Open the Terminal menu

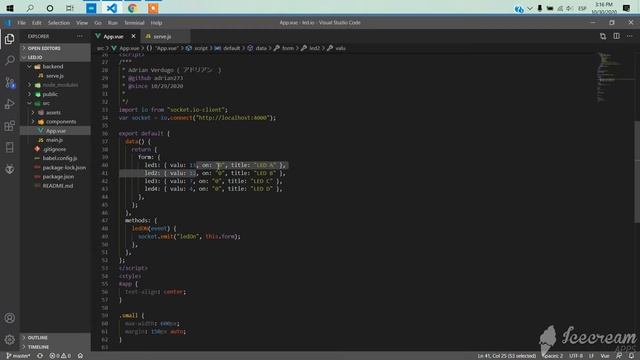coord(134,23)
